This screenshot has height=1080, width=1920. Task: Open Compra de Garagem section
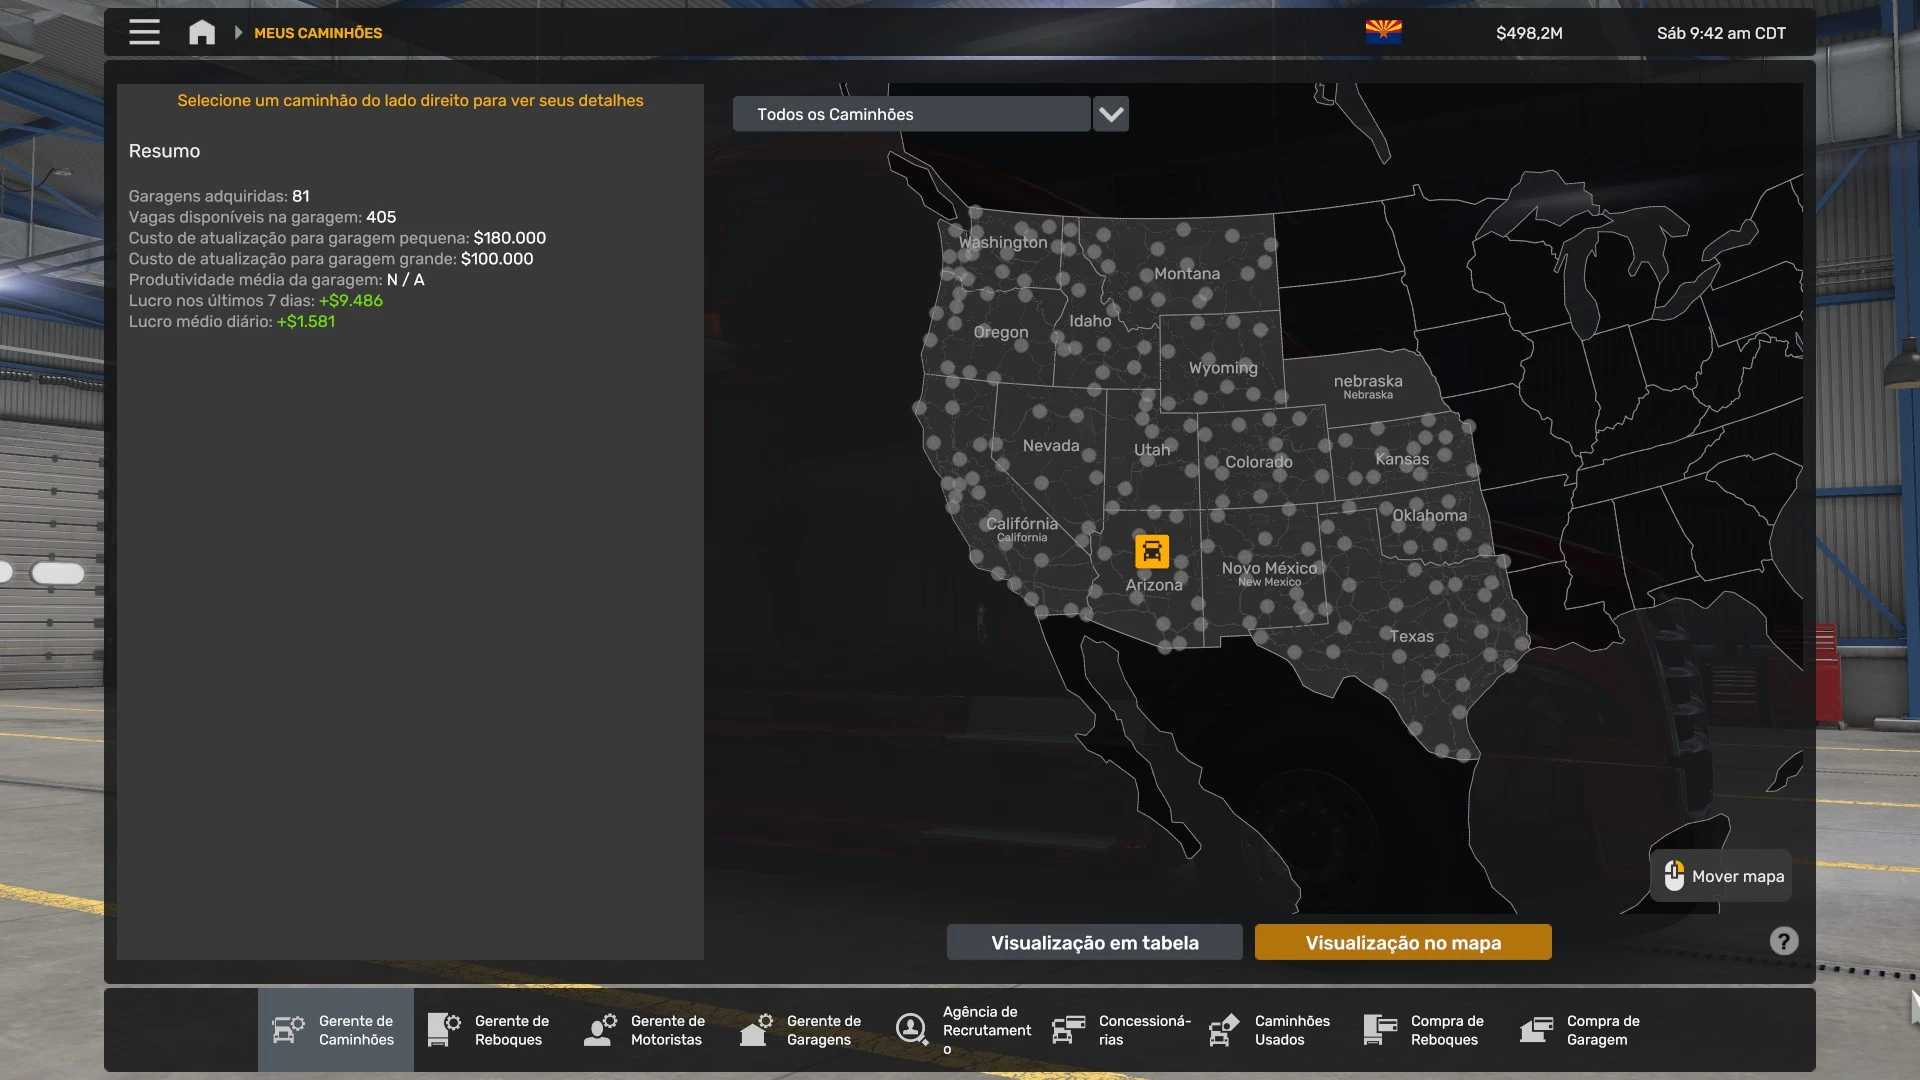[x=1581, y=1030]
